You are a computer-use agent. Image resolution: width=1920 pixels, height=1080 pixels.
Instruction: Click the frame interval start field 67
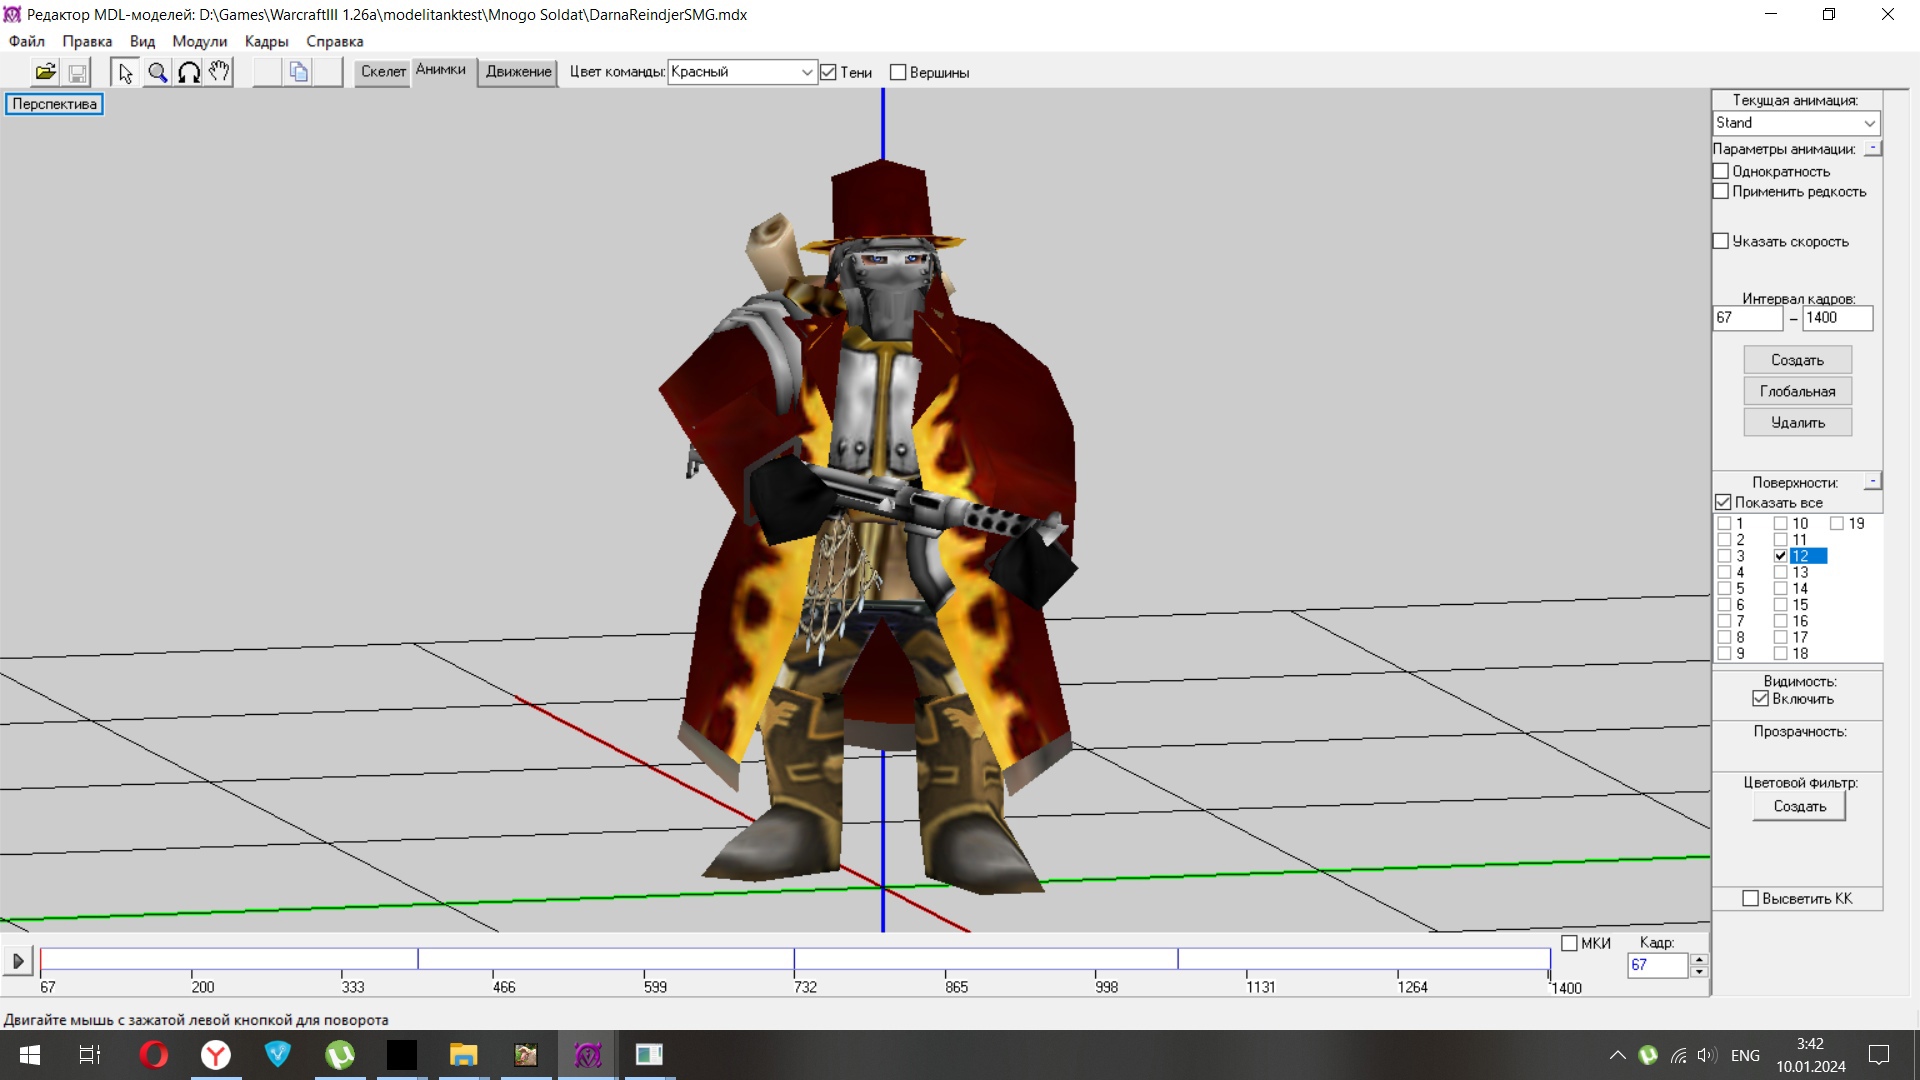click(1747, 318)
